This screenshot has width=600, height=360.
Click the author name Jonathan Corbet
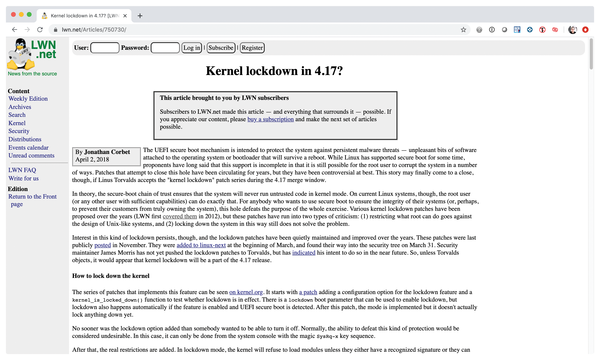107,152
